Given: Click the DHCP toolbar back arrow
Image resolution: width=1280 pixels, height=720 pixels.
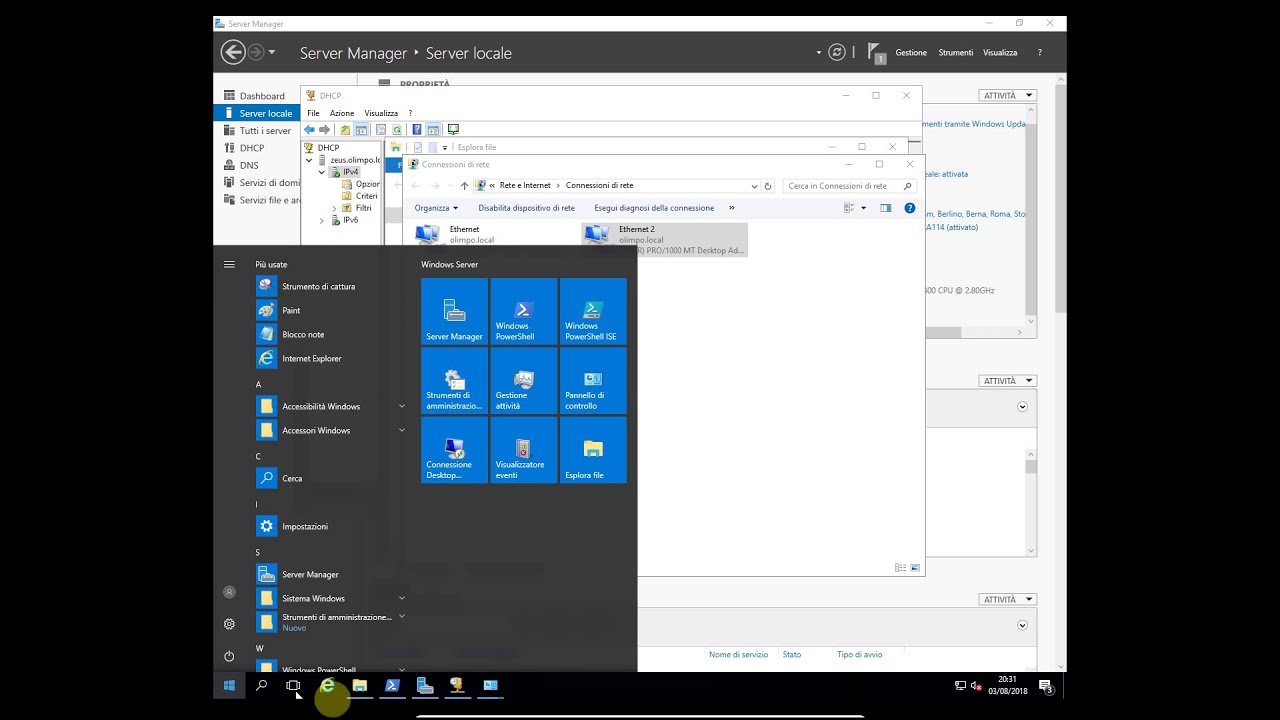Looking at the screenshot, I should pyautogui.click(x=309, y=130).
